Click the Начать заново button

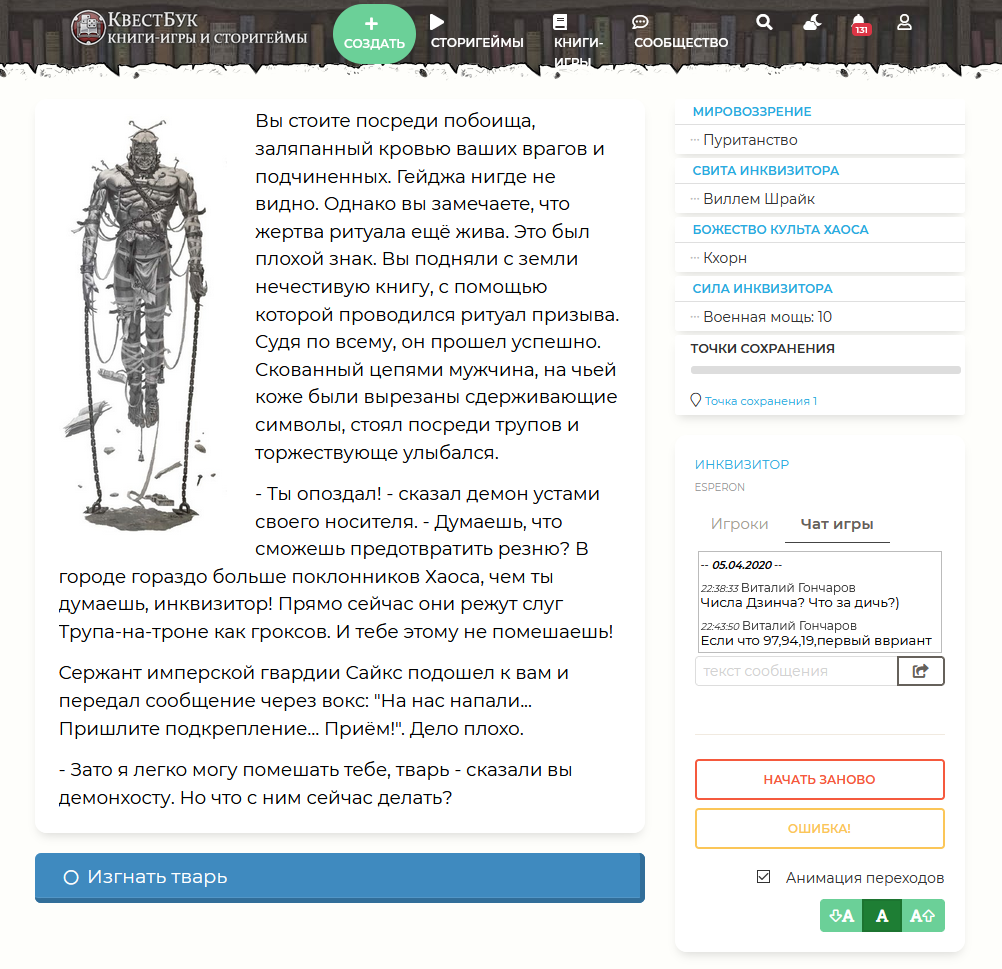[819, 779]
